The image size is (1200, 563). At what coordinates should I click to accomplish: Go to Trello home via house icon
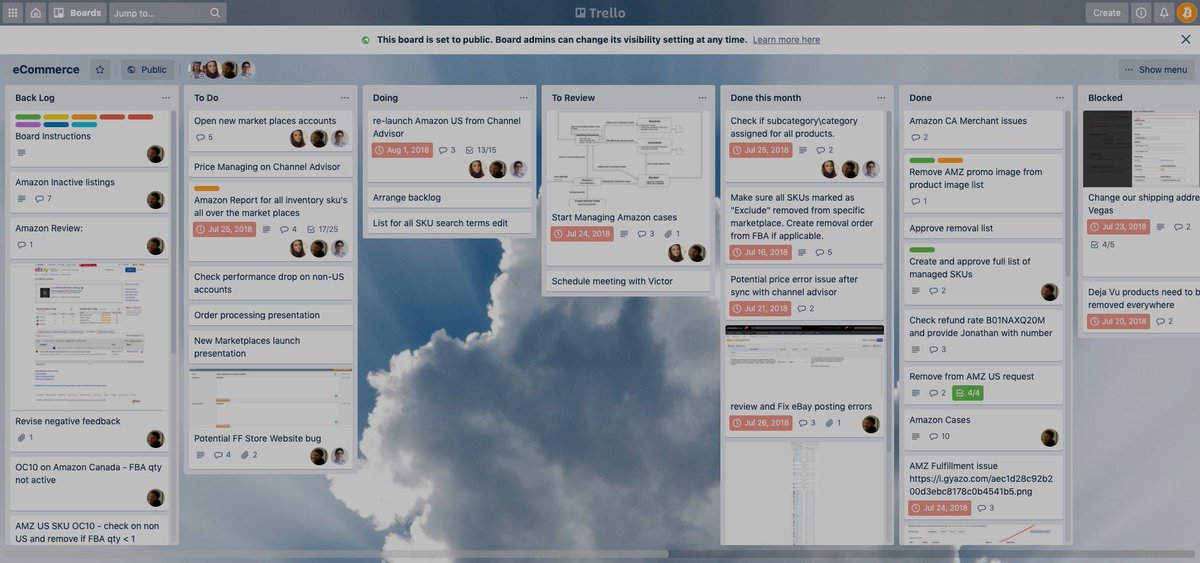tap(36, 13)
